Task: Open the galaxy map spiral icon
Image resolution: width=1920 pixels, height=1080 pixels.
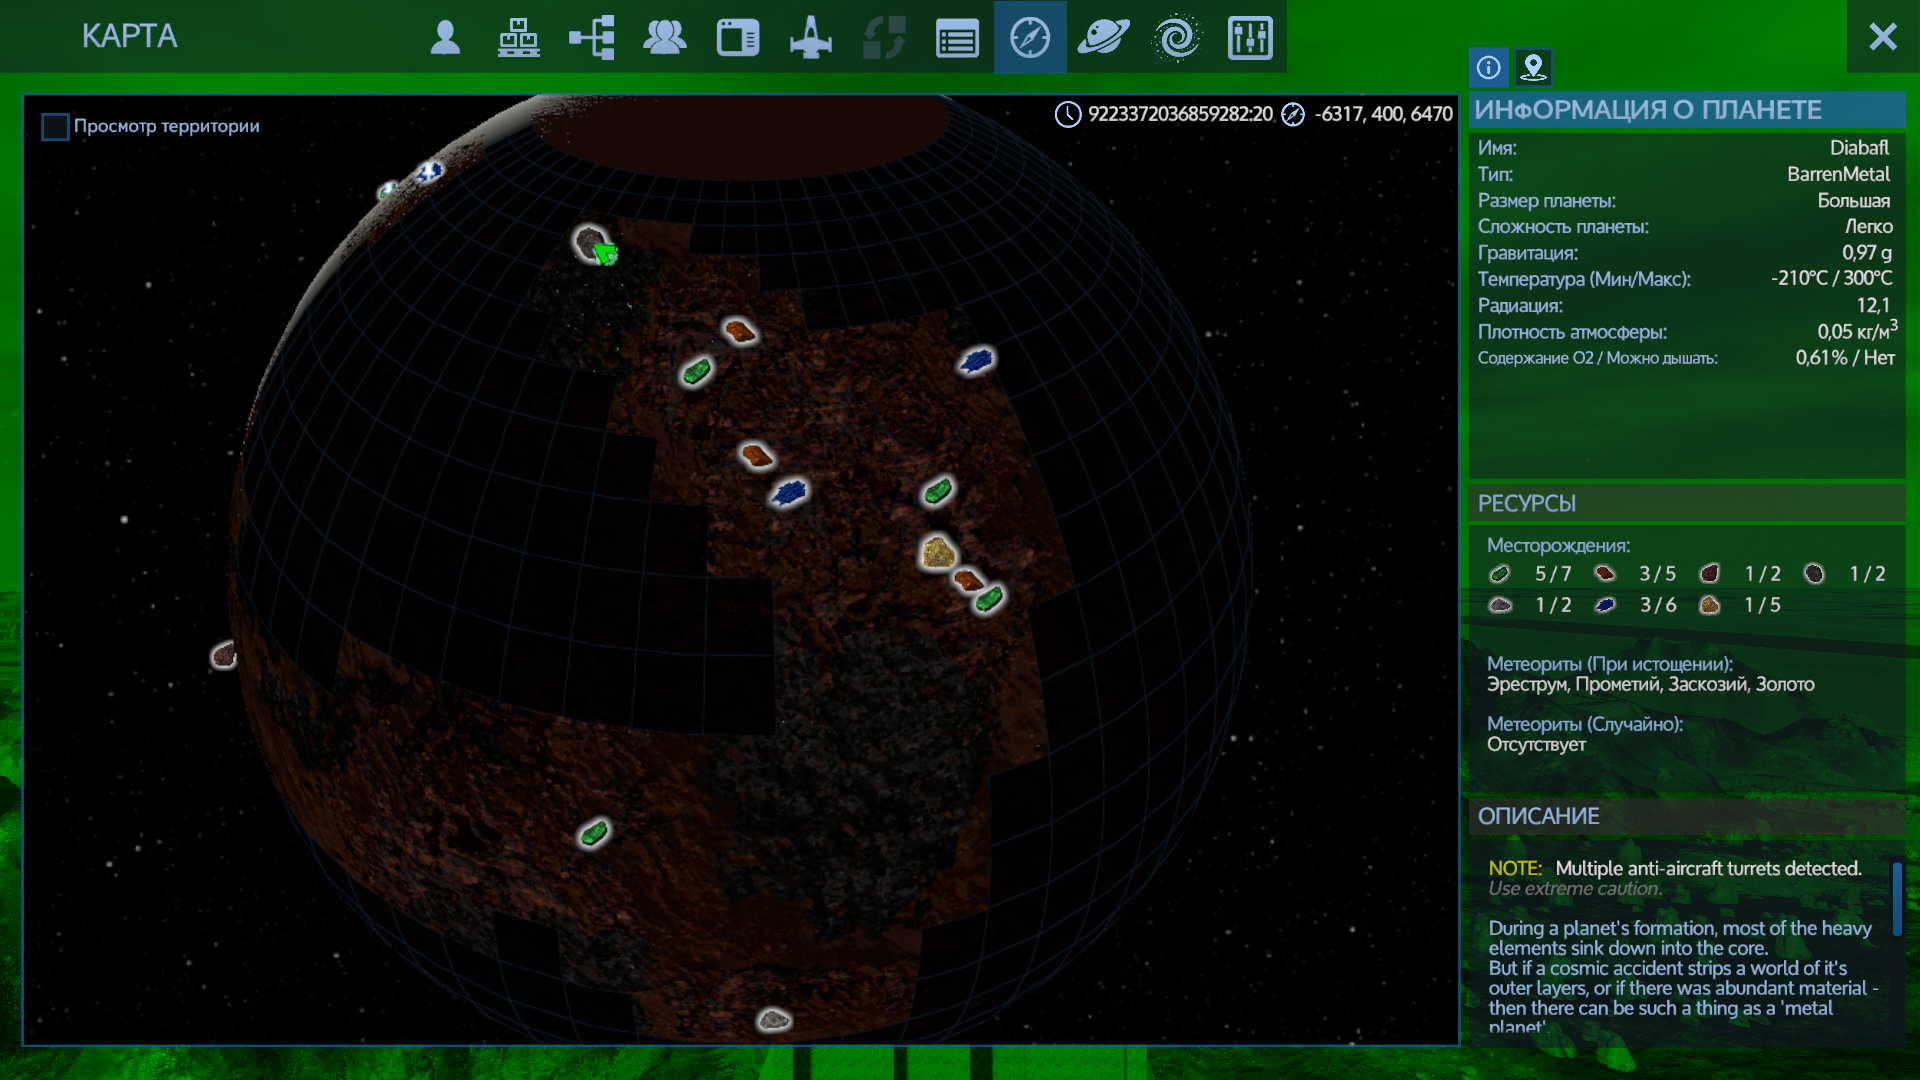Action: coord(1177,38)
